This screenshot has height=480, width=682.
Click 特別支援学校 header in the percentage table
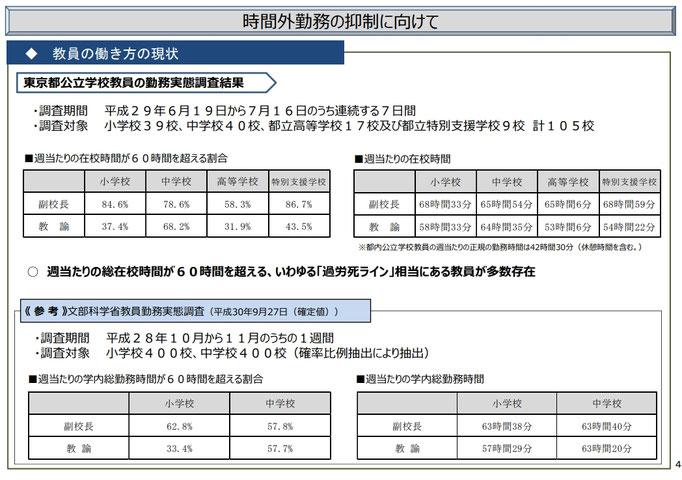(299, 182)
